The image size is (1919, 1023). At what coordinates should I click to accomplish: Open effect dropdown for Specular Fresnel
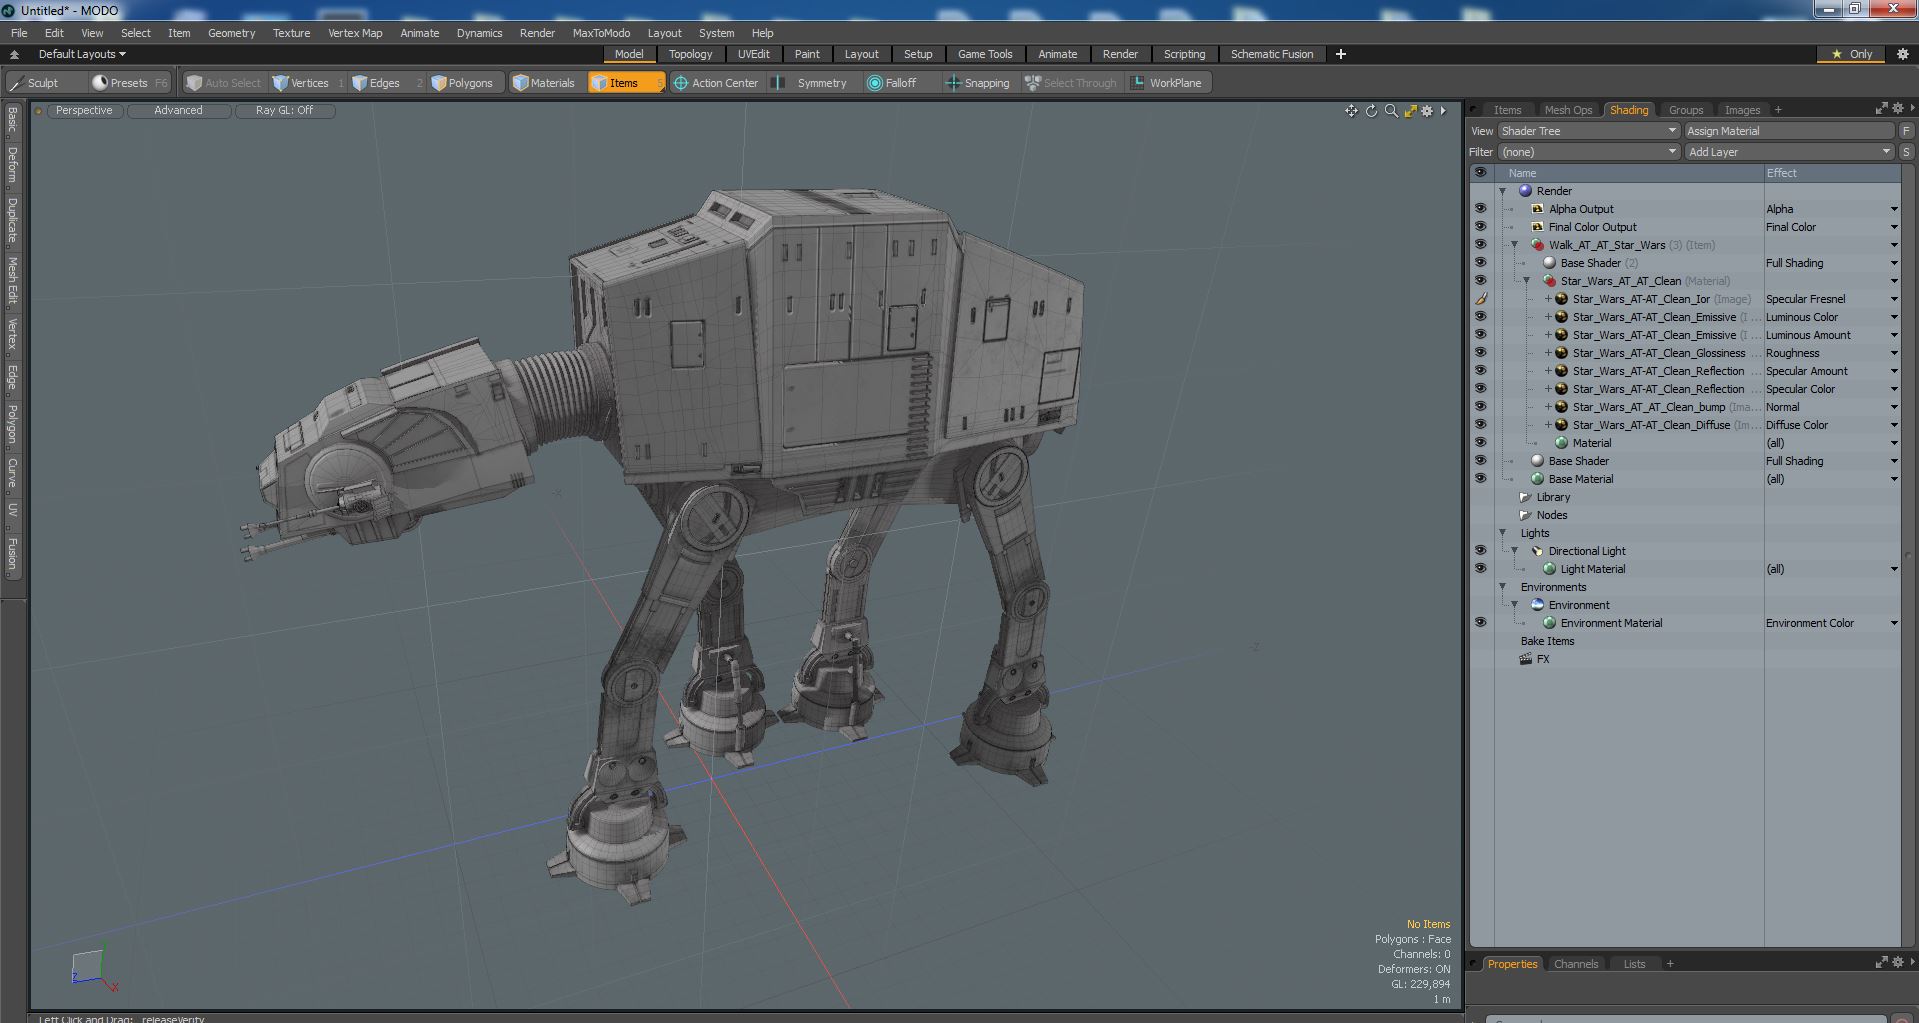pos(1894,299)
